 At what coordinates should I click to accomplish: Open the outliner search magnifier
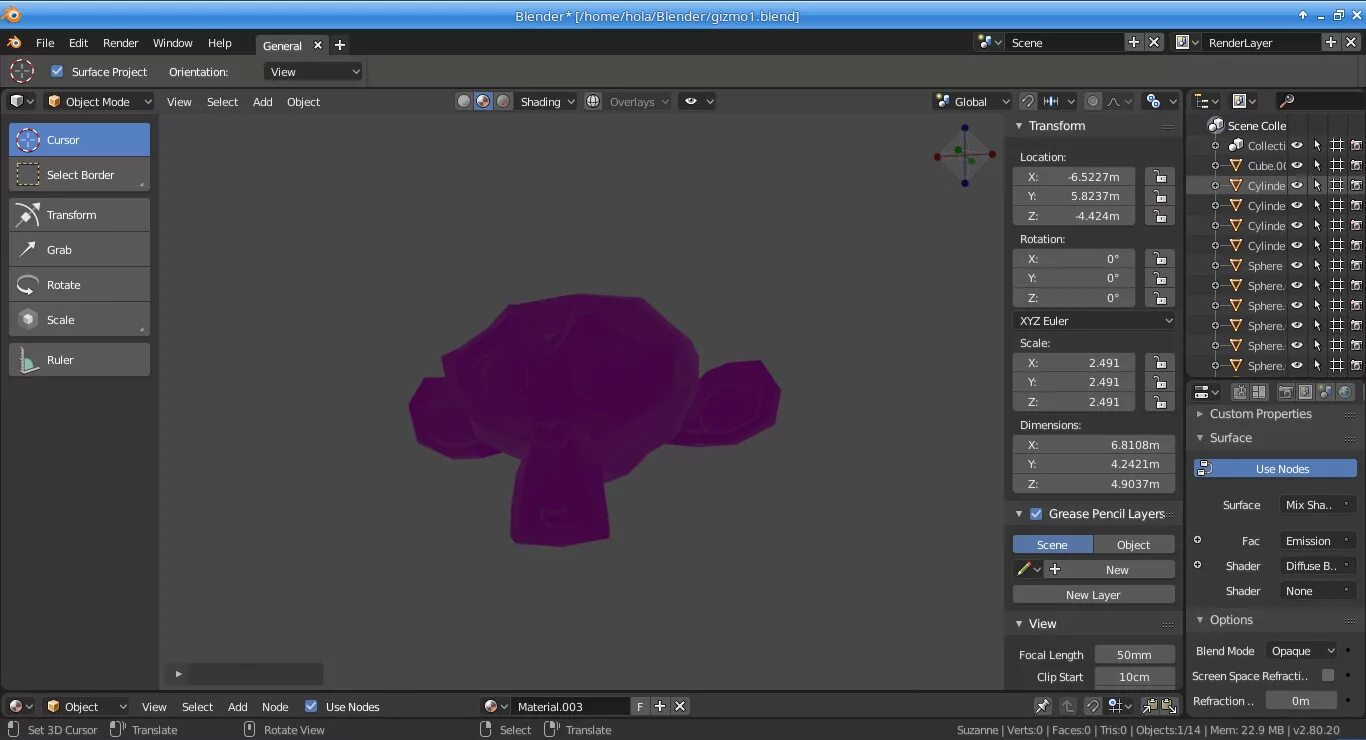click(1287, 101)
